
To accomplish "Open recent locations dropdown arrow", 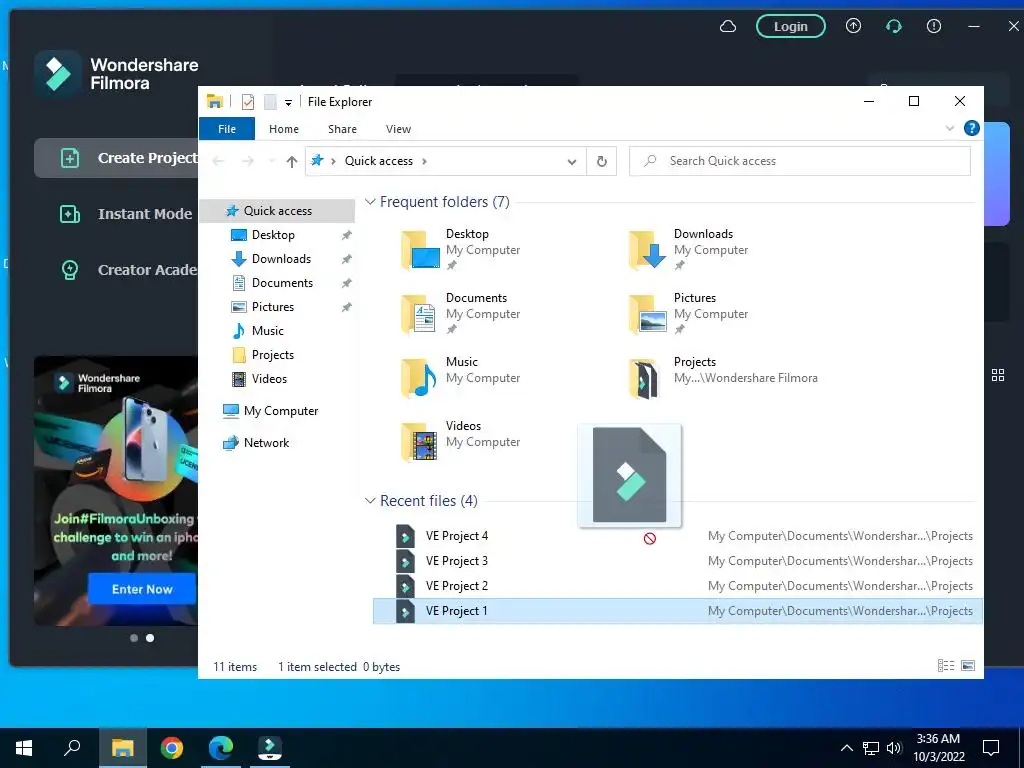I will tap(272, 161).
